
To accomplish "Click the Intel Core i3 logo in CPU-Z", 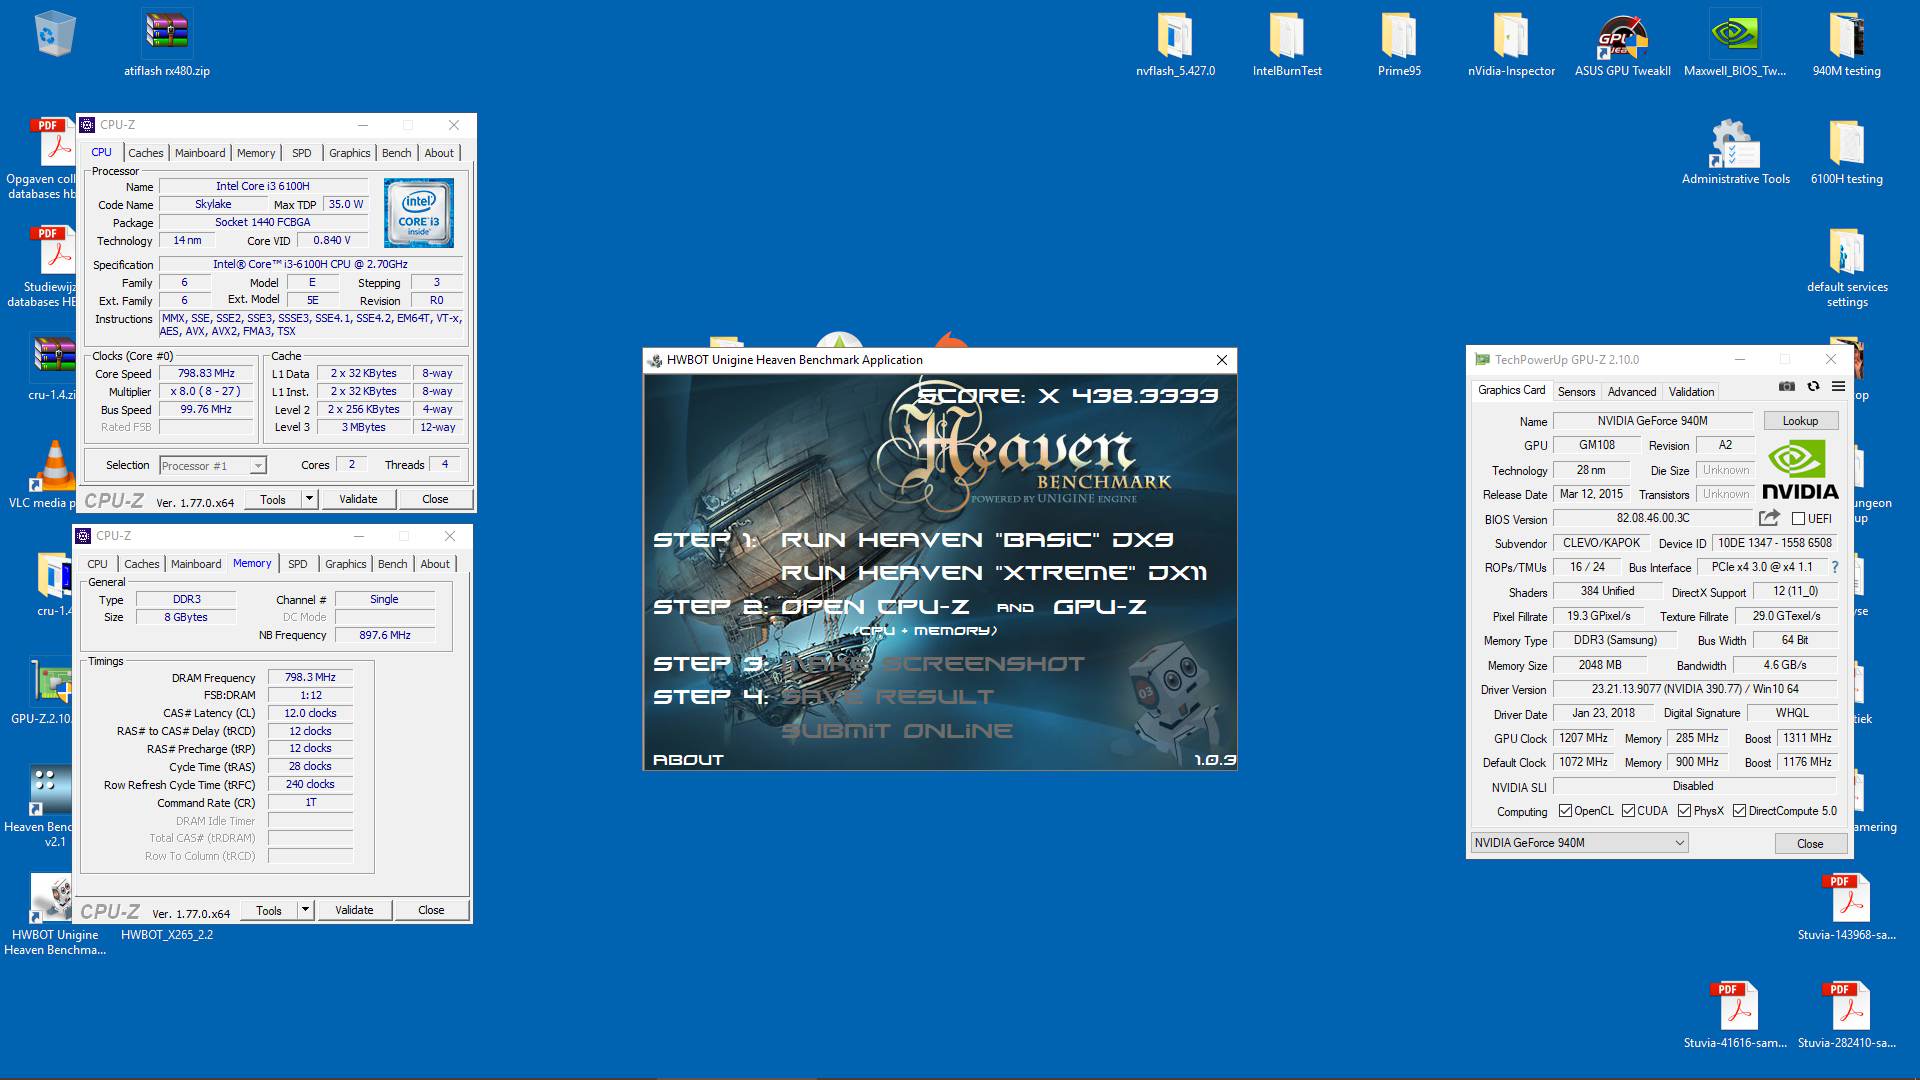I will [x=419, y=213].
